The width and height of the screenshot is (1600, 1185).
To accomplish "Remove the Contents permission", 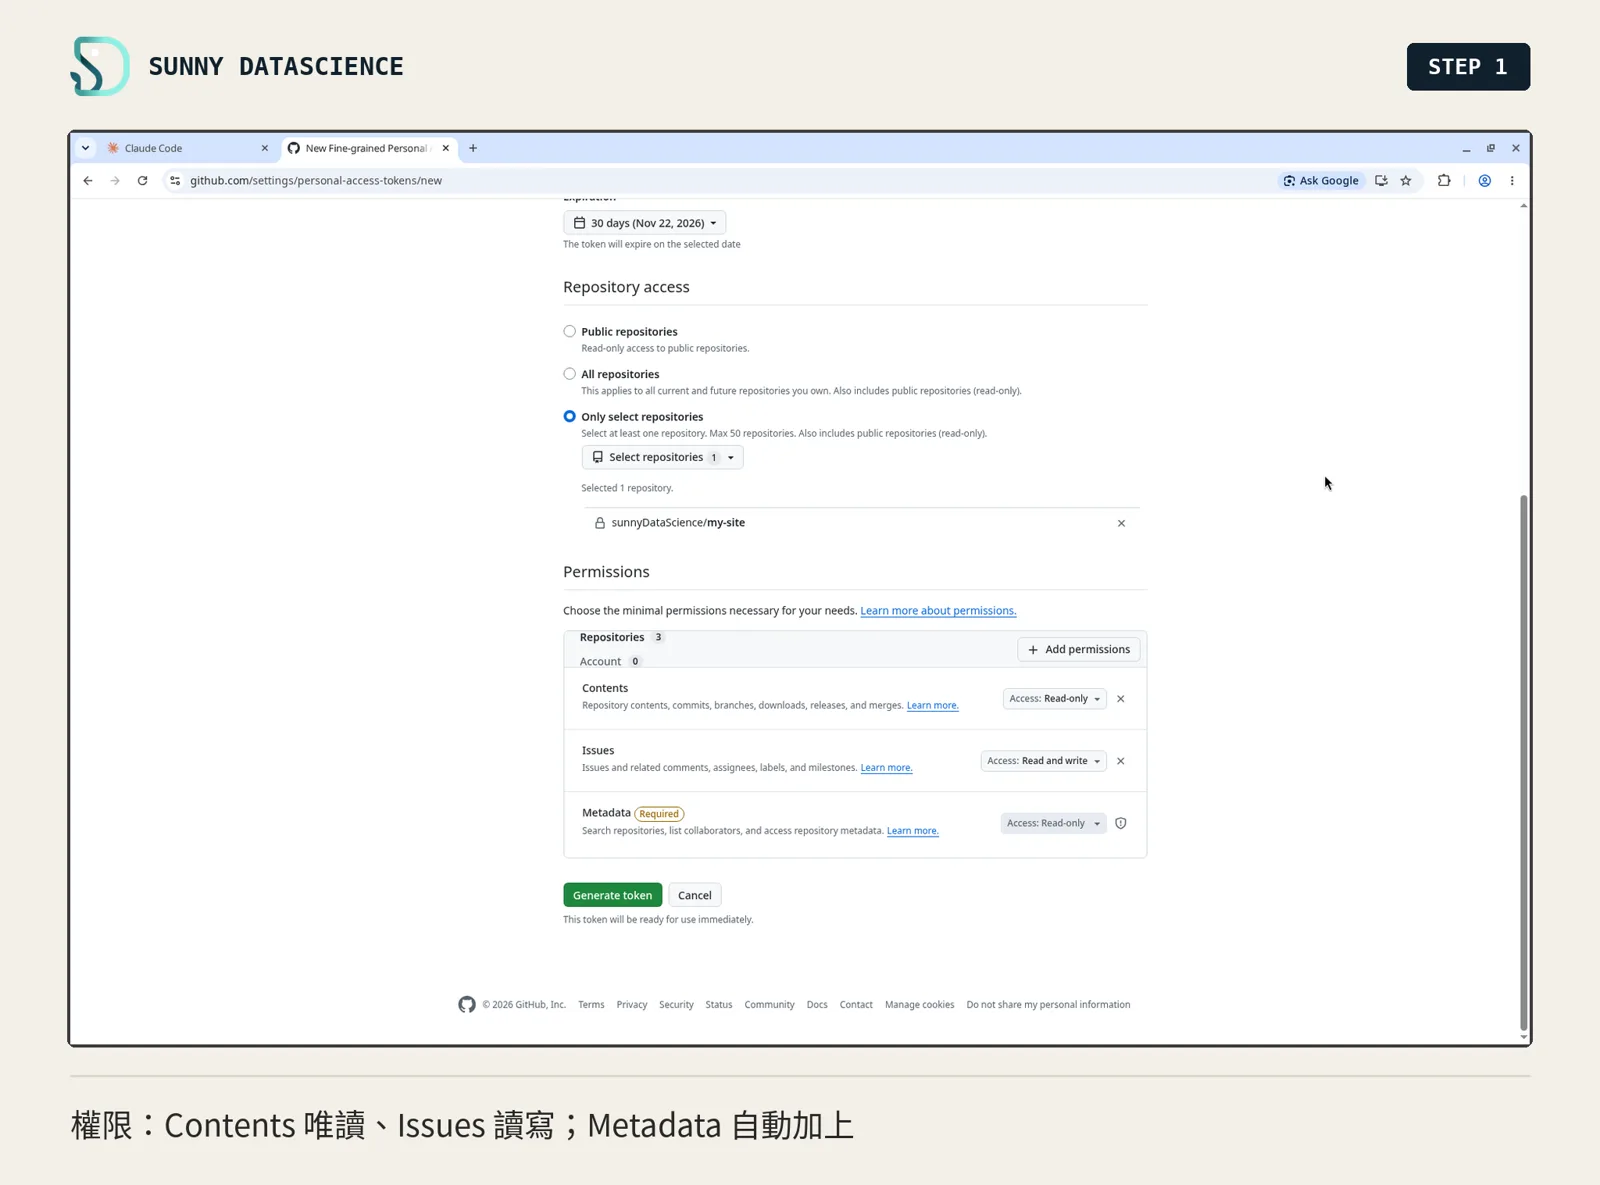I will tap(1121, 699).
